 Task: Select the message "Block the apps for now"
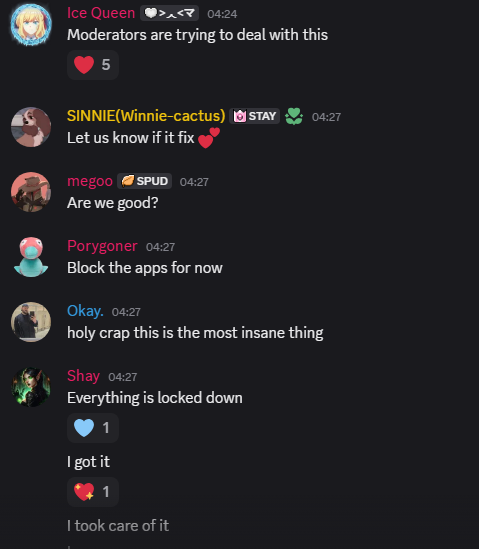[145, 268]
